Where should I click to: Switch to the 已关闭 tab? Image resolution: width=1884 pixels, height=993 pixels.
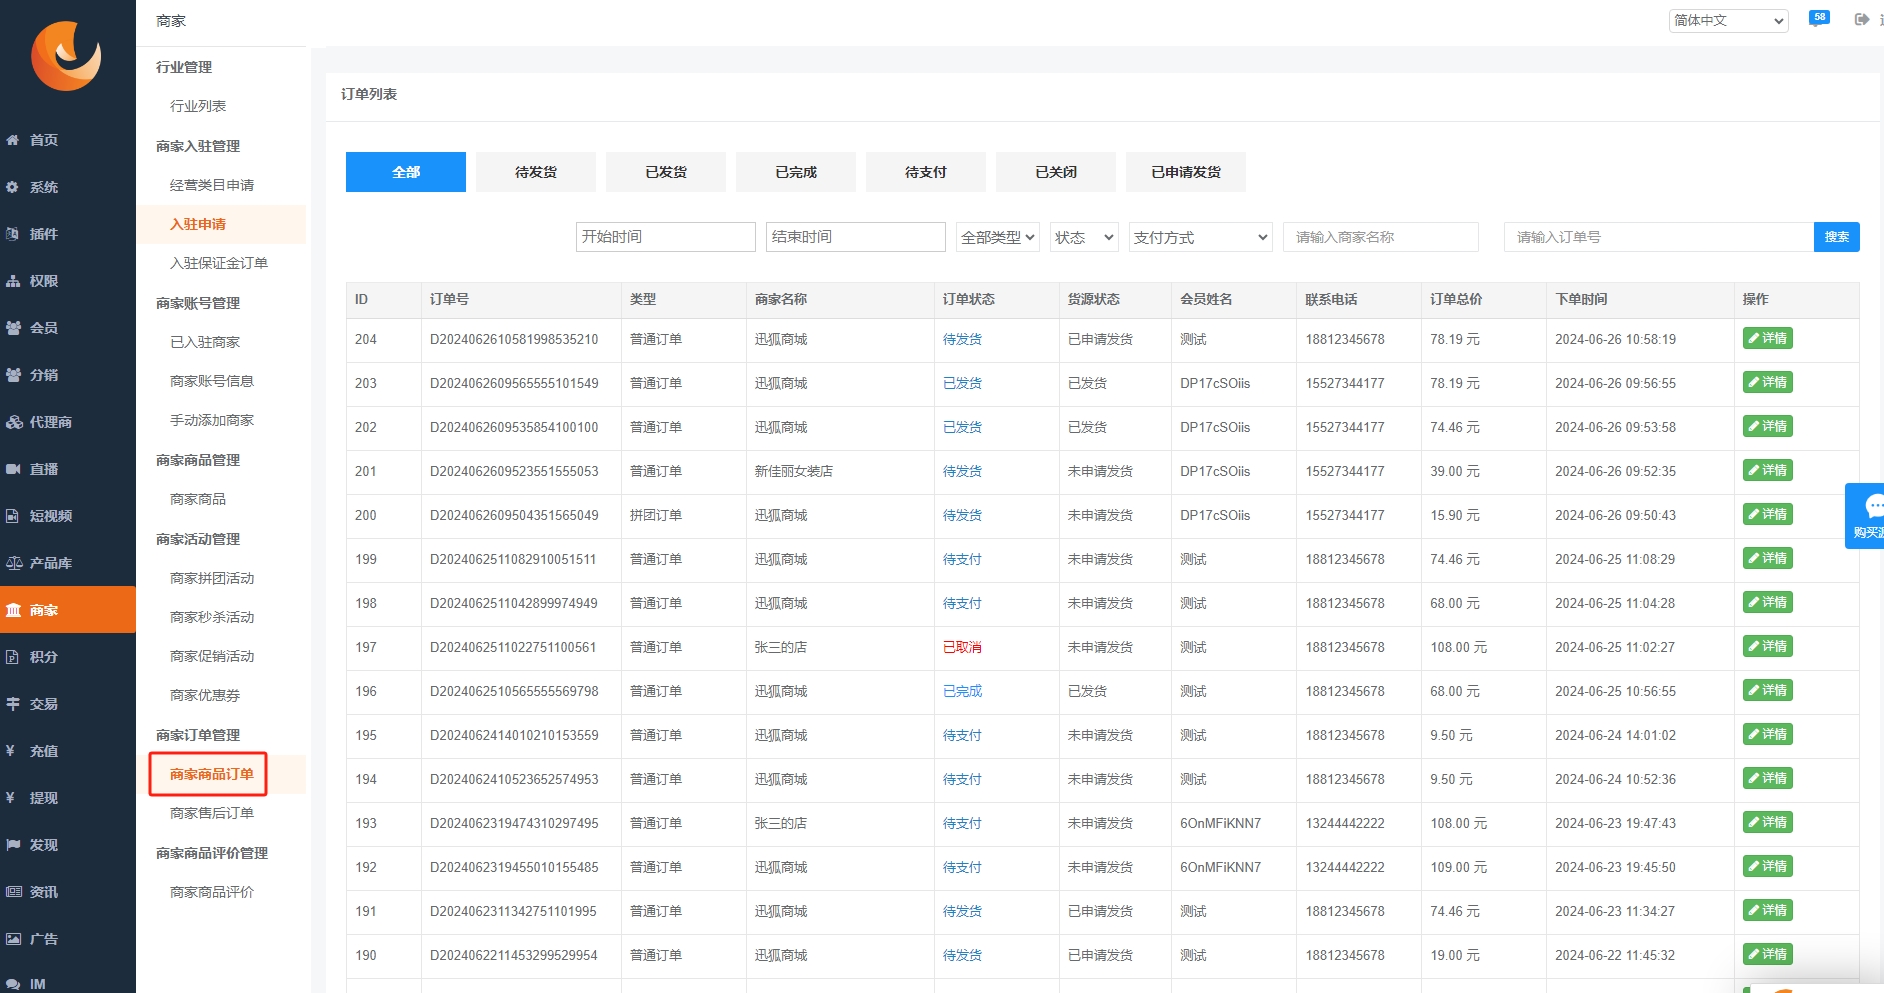tap(1056, 172)
